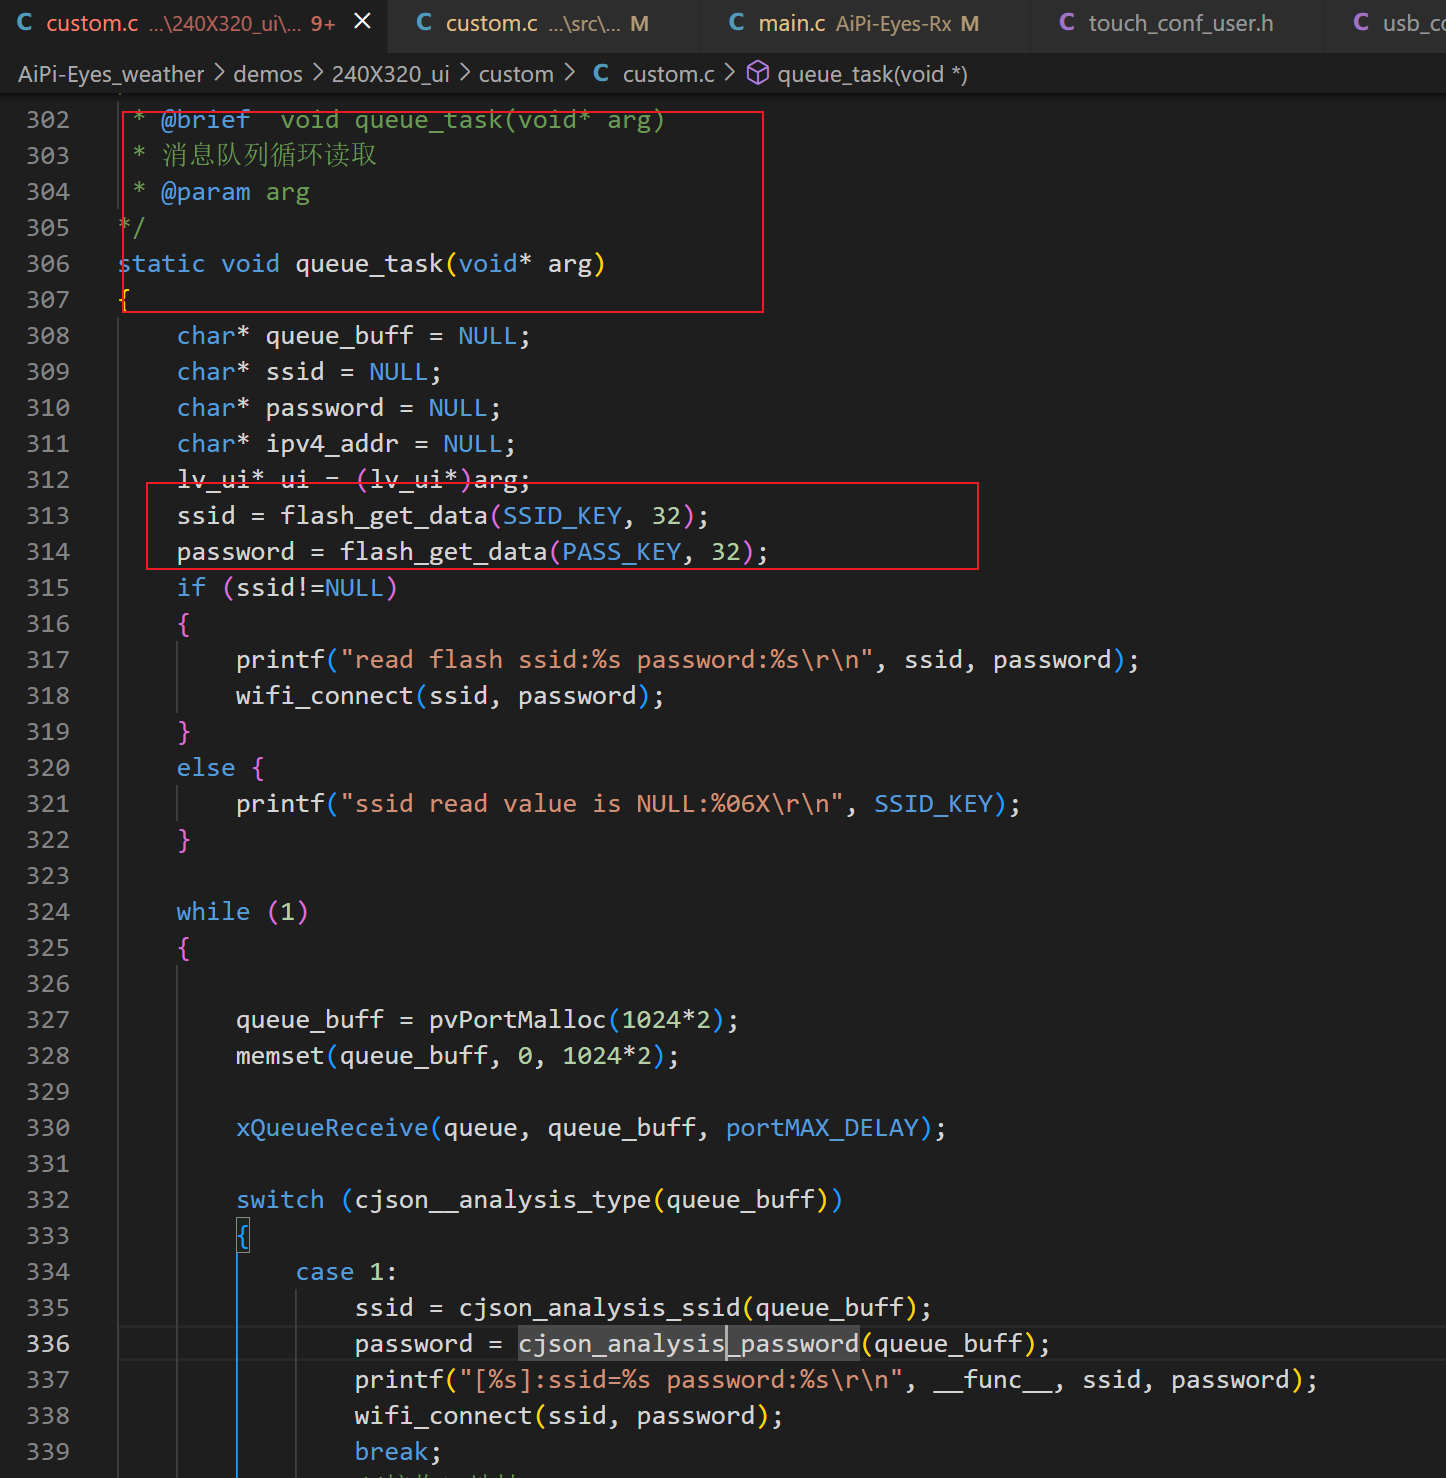The height and width of the screenshot is (1478, 1446).
Task: Click if (ssid!=NULL) condition on line 315
Action: click(287, 588)
